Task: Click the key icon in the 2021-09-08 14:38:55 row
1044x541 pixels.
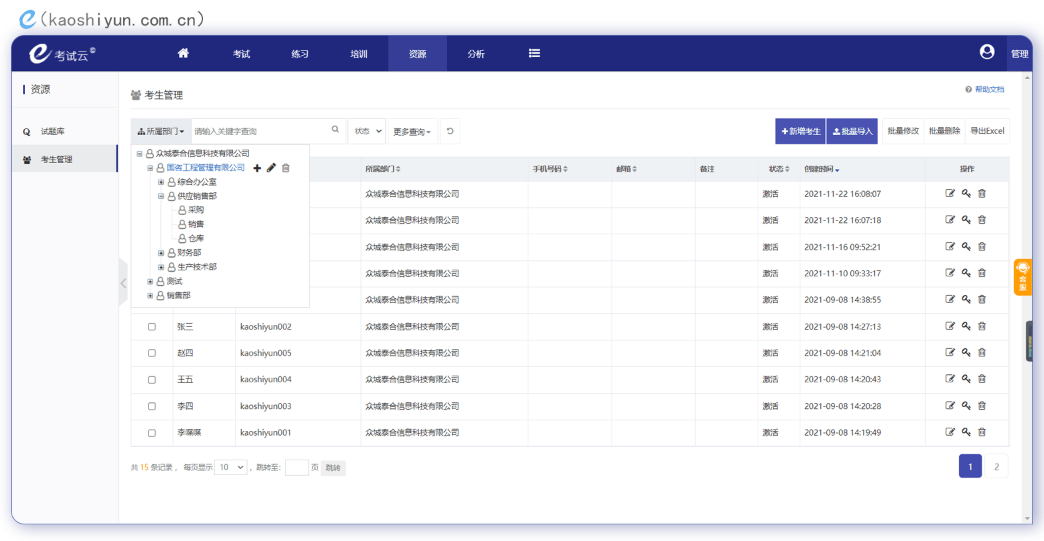Action: pyautogui.click(x=966, y=299)
